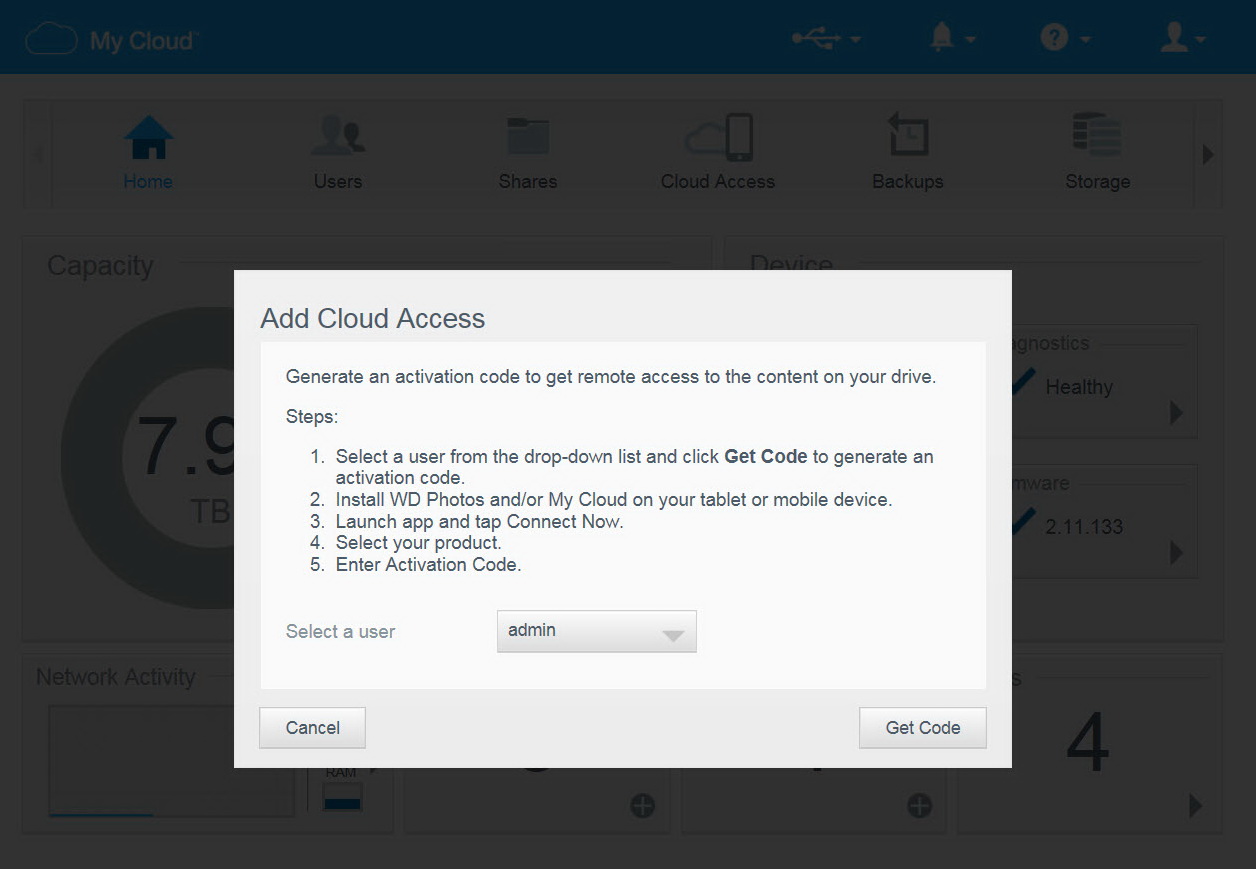This screenshot has width=1256, height=869.
Task: Click the "Healthy" diagnostics status text
Action: point(1079,387)
